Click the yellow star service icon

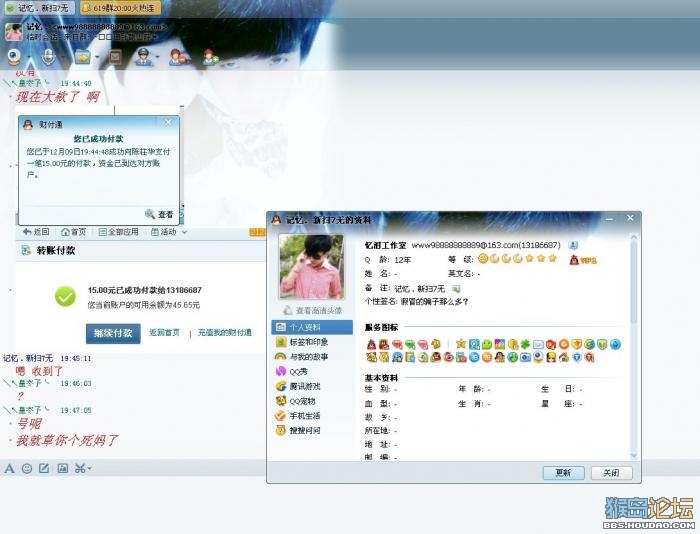pyautogui.click(x=461, y=344)
